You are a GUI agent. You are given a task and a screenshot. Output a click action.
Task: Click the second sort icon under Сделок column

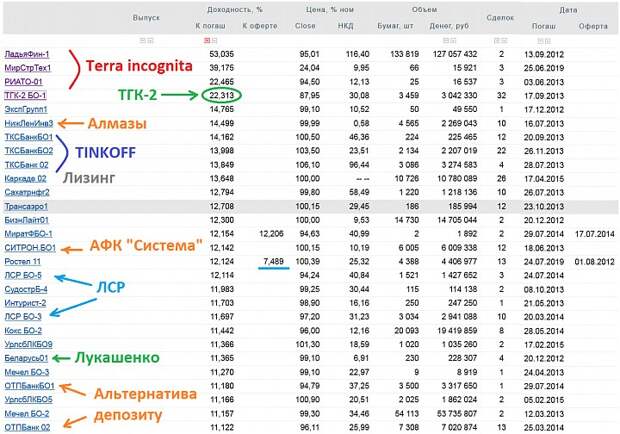pyautogui.click(x=504, y=40)
